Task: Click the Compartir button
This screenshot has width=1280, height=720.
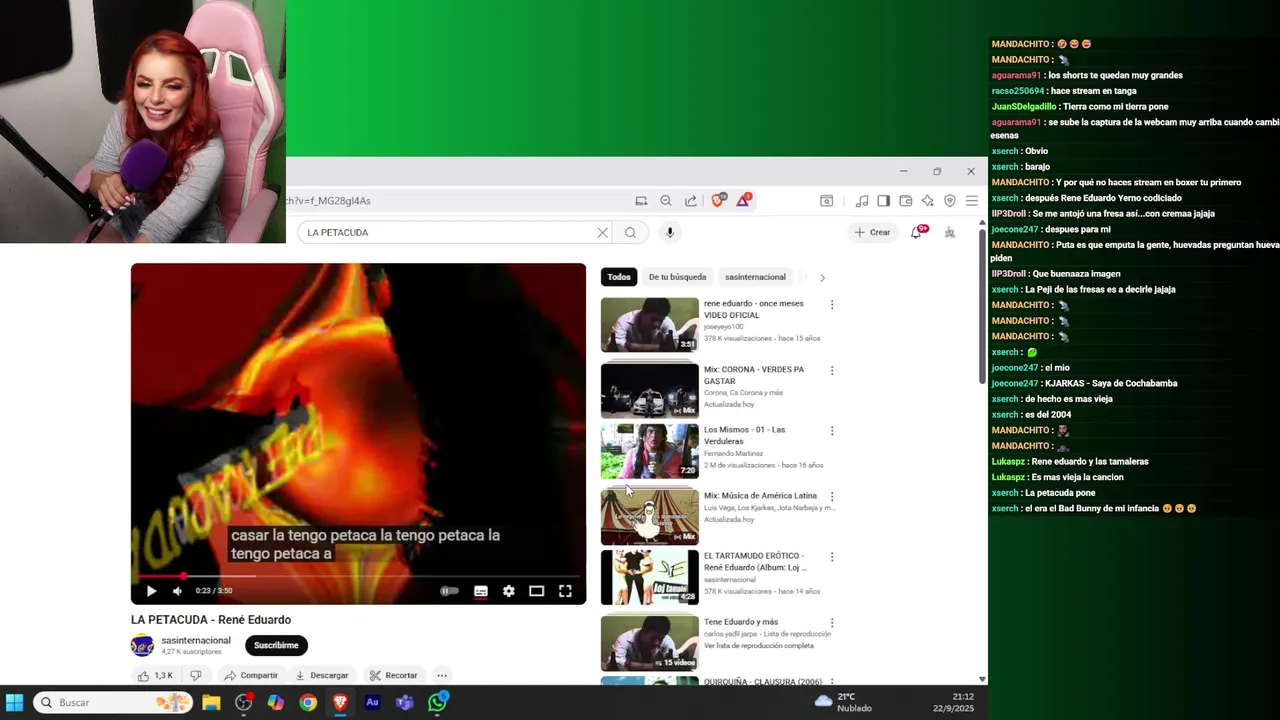Action: [x=251, y=675]
